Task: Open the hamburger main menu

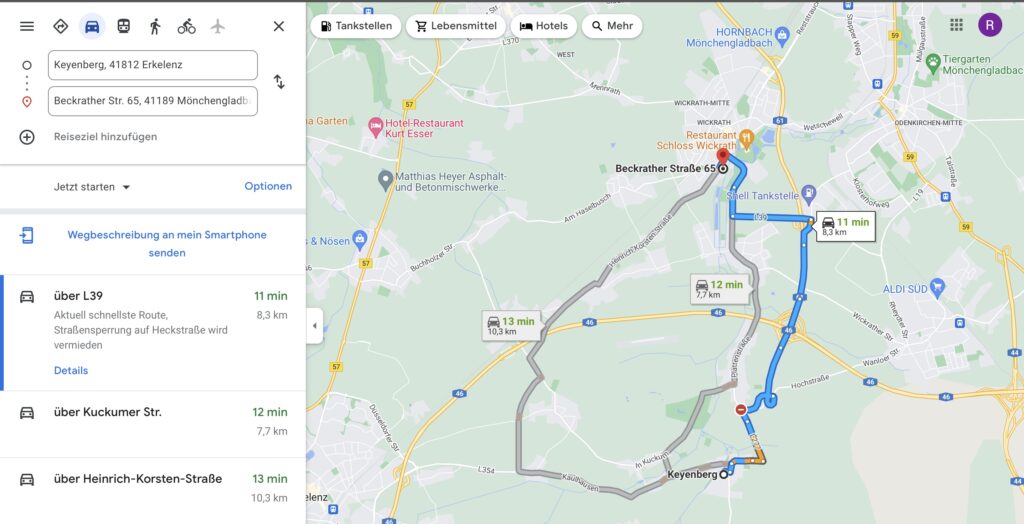Action: pos(27,26)
